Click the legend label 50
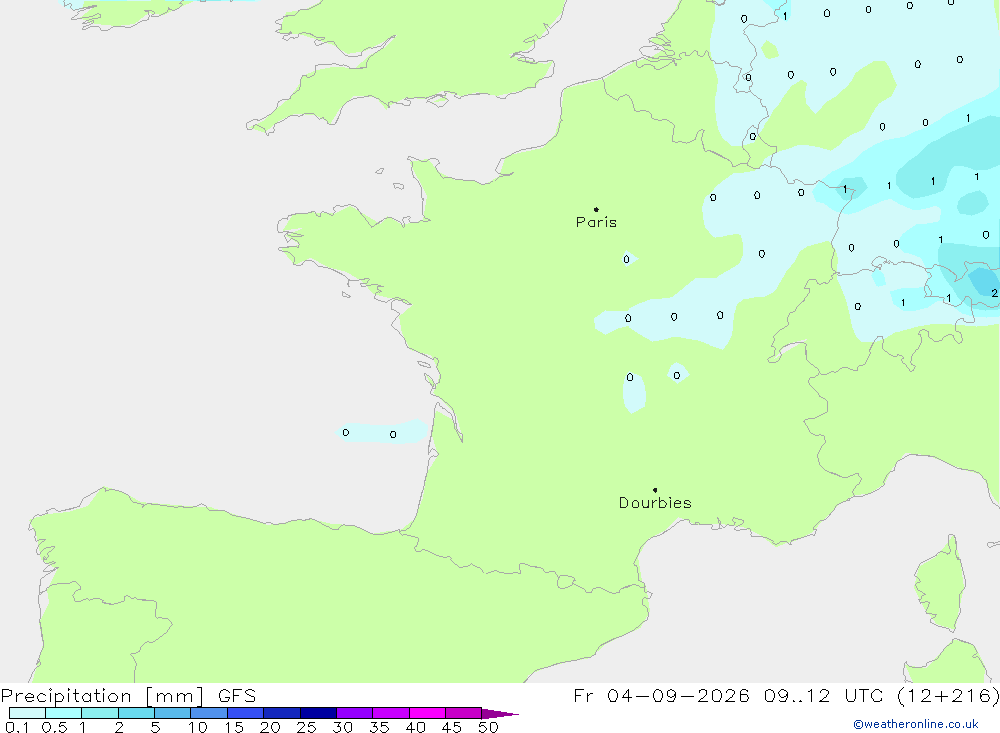This screenshot has width=1000, height=733. click(x=488, y=727)
